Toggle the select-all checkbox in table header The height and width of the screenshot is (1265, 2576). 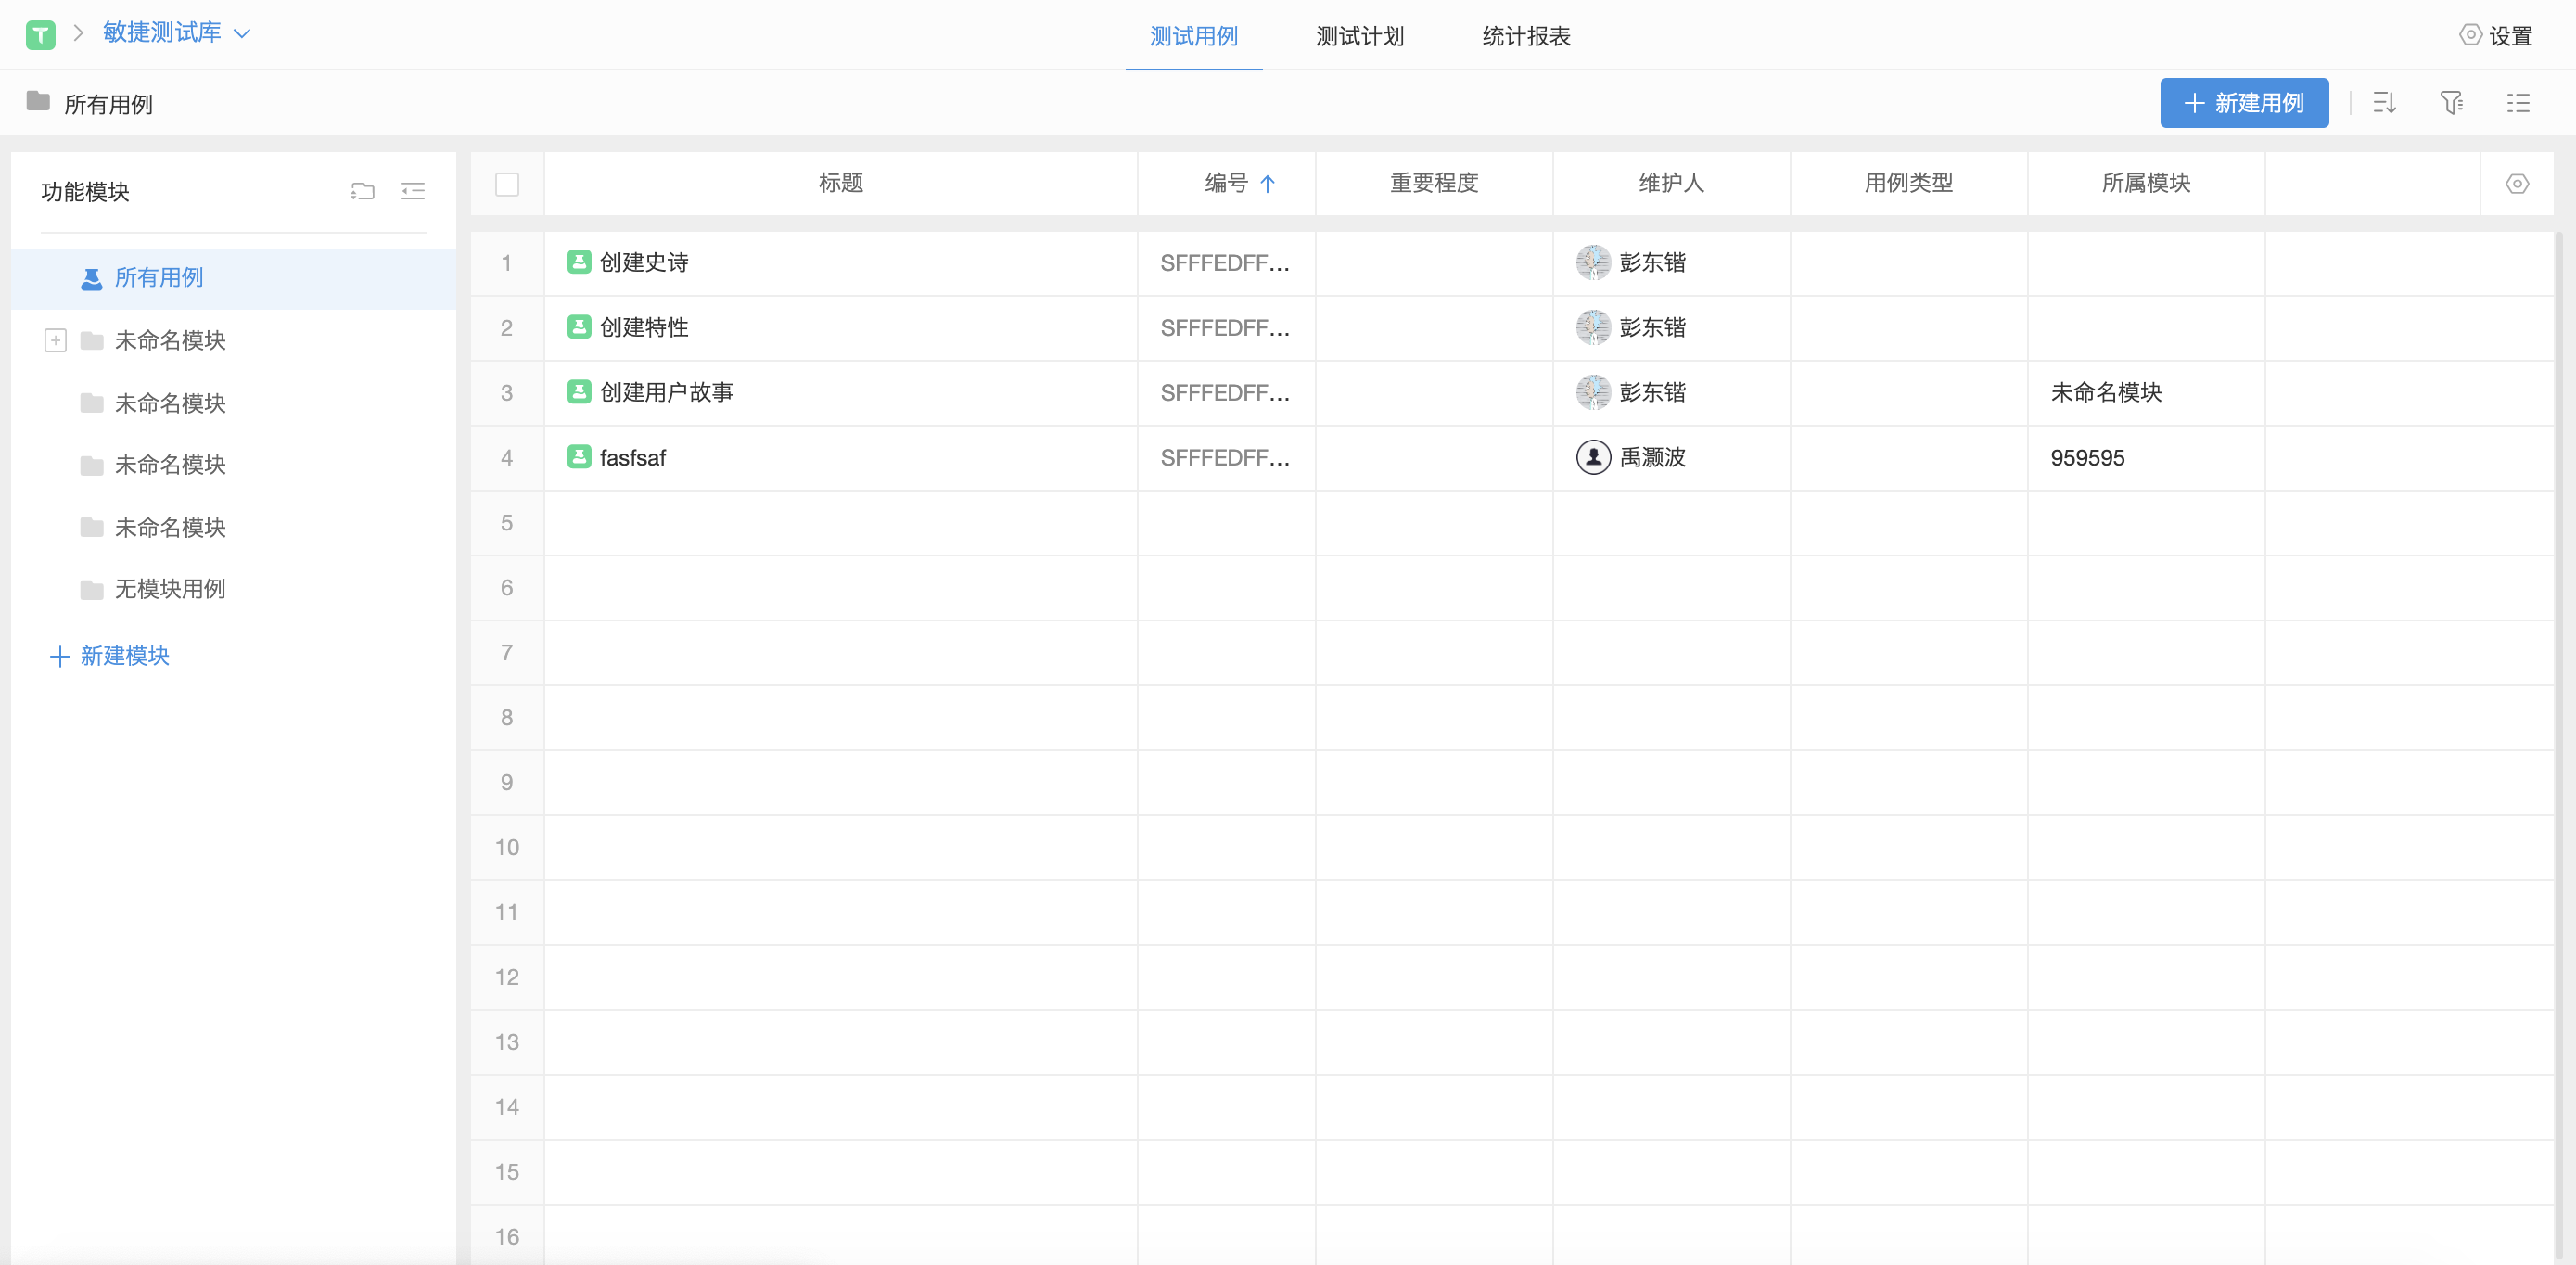pos(507,184)
